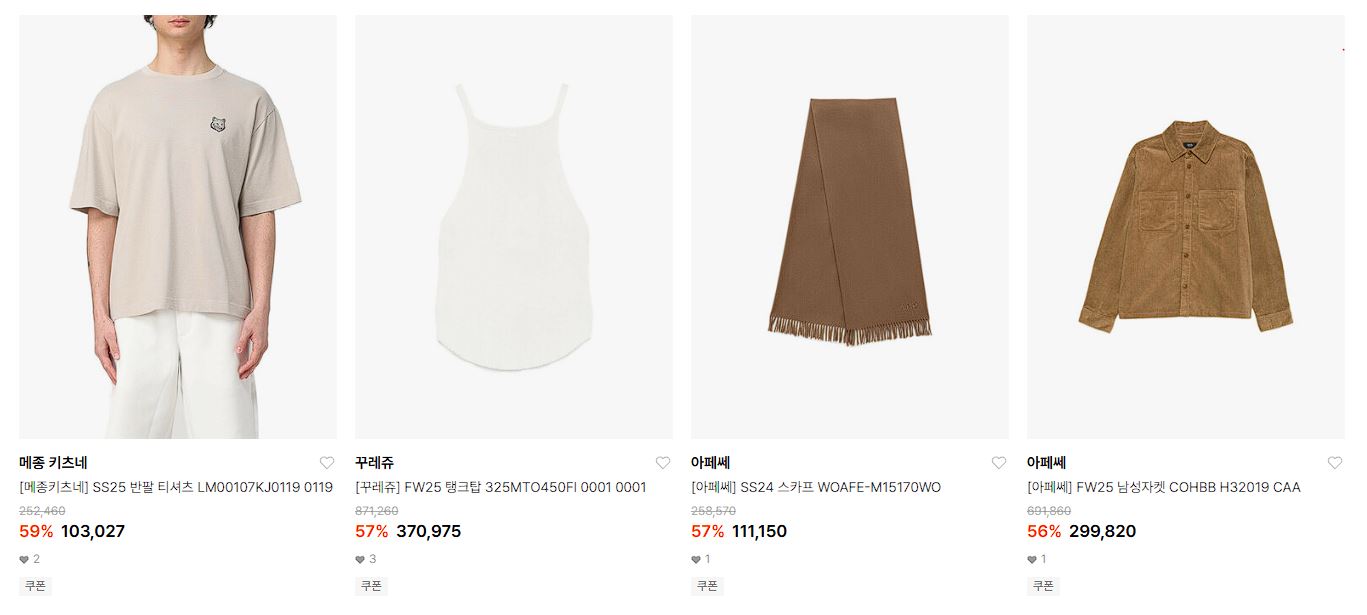
Task: Click like count icon under the 370,975 price
Action: (360, 560)
